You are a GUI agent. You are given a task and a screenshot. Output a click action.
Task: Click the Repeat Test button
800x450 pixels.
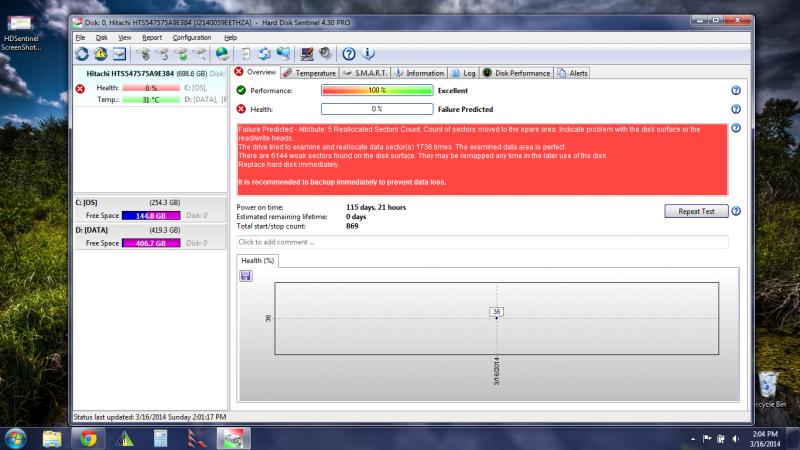click(x=696, y=211)
